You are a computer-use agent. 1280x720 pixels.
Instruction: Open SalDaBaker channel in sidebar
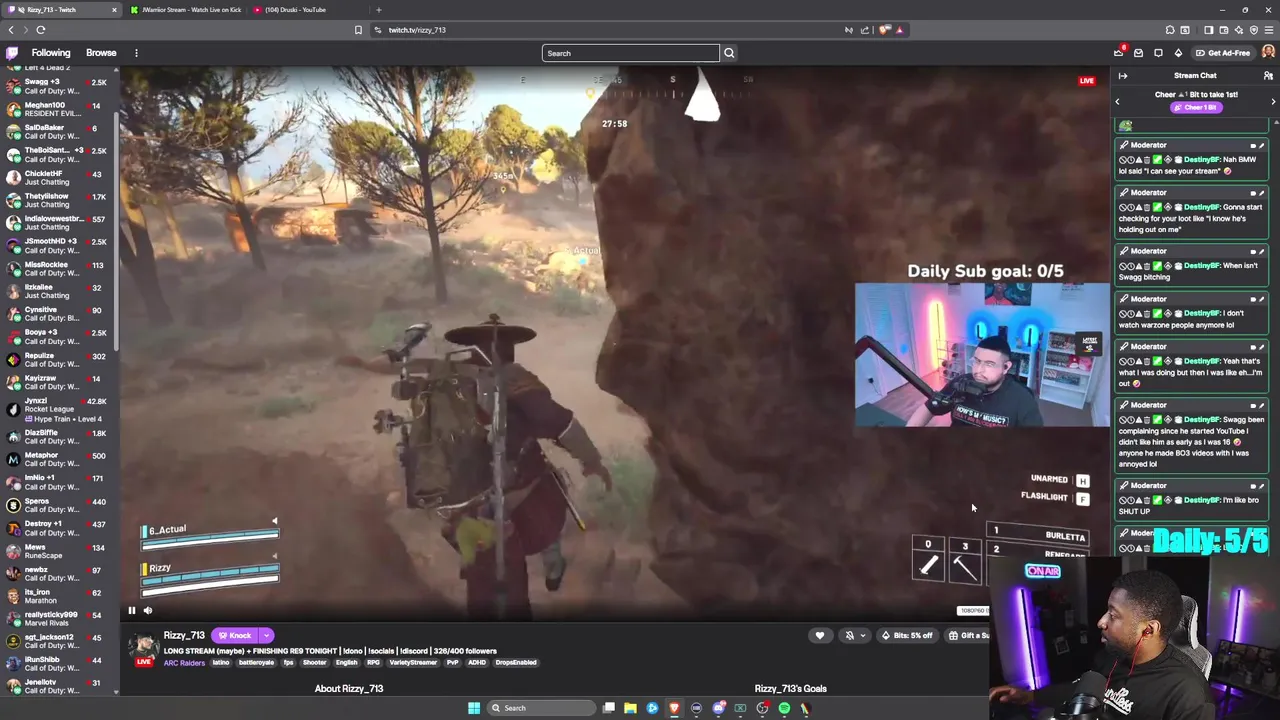click(x=58, y=132)
